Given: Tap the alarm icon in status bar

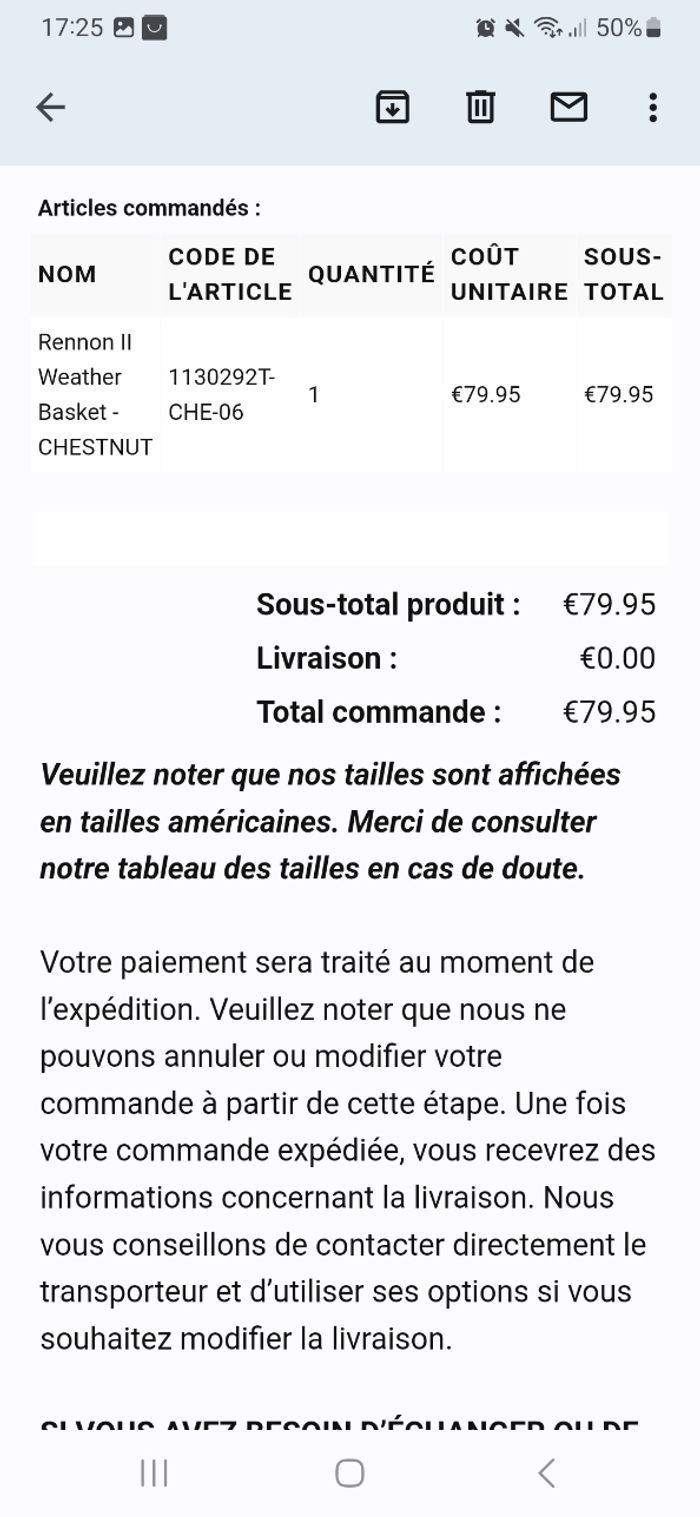Looking at the screenshot, I should 486,28.
